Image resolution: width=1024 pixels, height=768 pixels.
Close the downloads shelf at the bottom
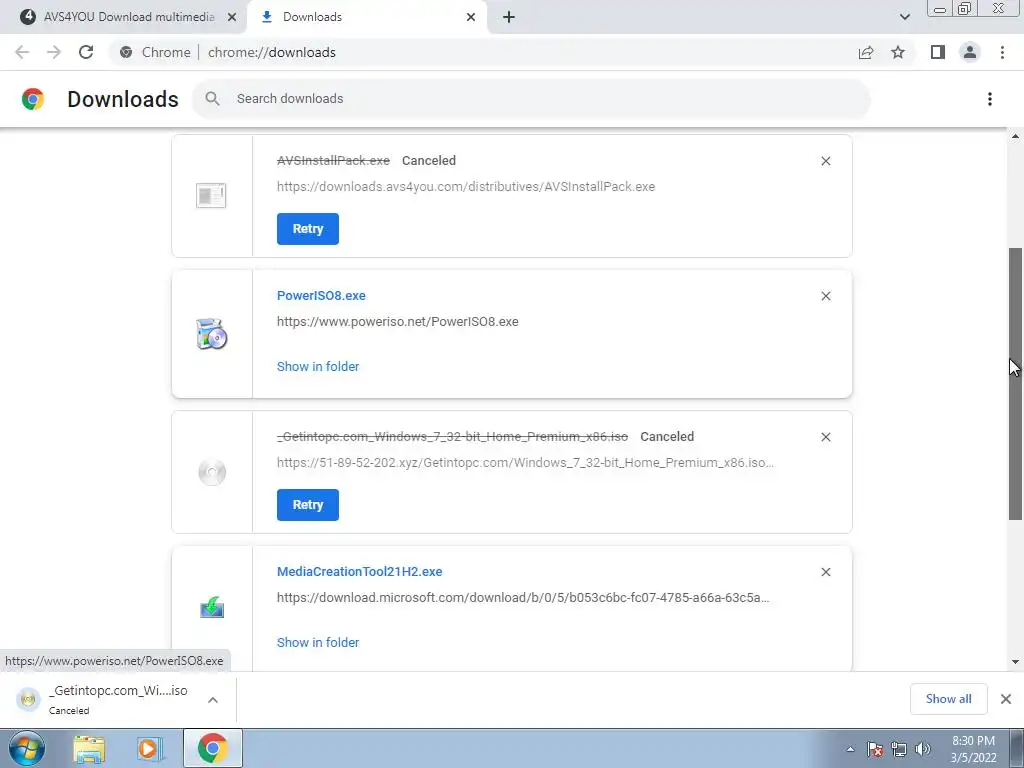1006,699
